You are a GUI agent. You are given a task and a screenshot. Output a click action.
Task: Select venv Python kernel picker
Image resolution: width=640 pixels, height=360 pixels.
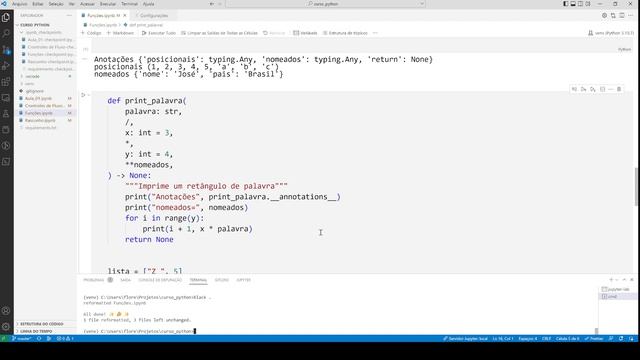611,33
